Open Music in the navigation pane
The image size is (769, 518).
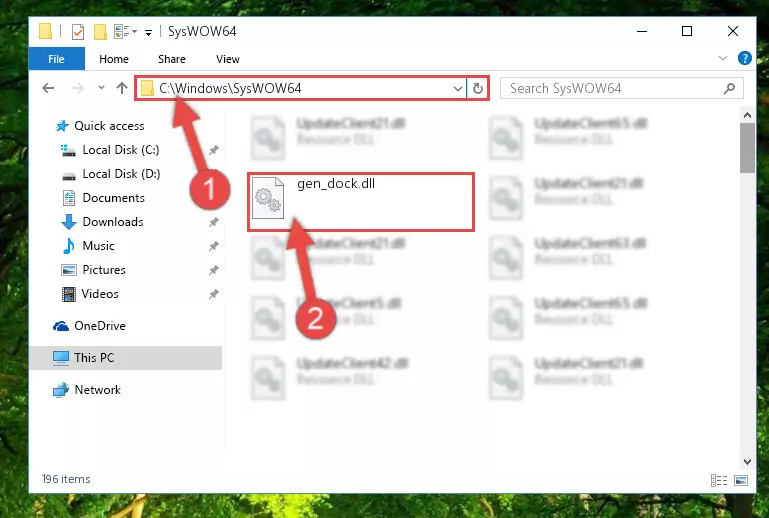98,246
